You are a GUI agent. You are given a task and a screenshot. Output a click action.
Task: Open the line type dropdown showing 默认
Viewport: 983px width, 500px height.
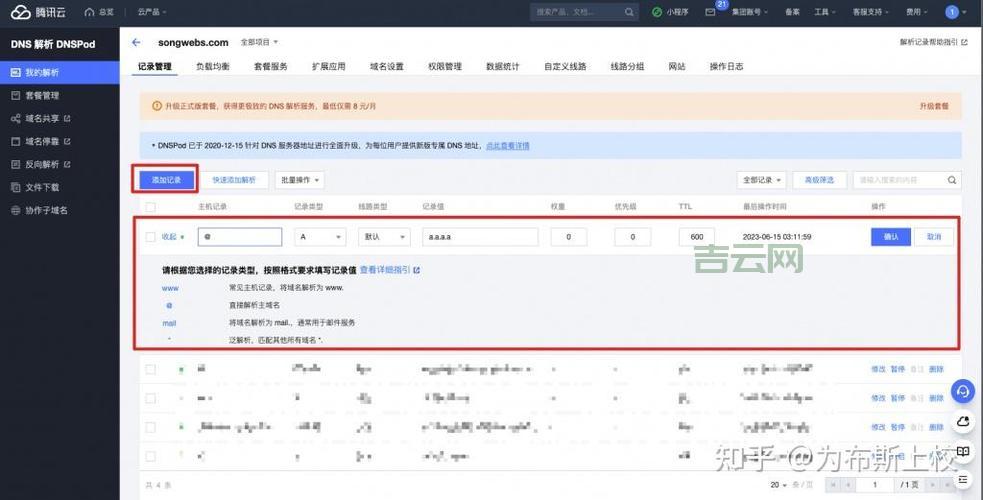pos(384,237)
